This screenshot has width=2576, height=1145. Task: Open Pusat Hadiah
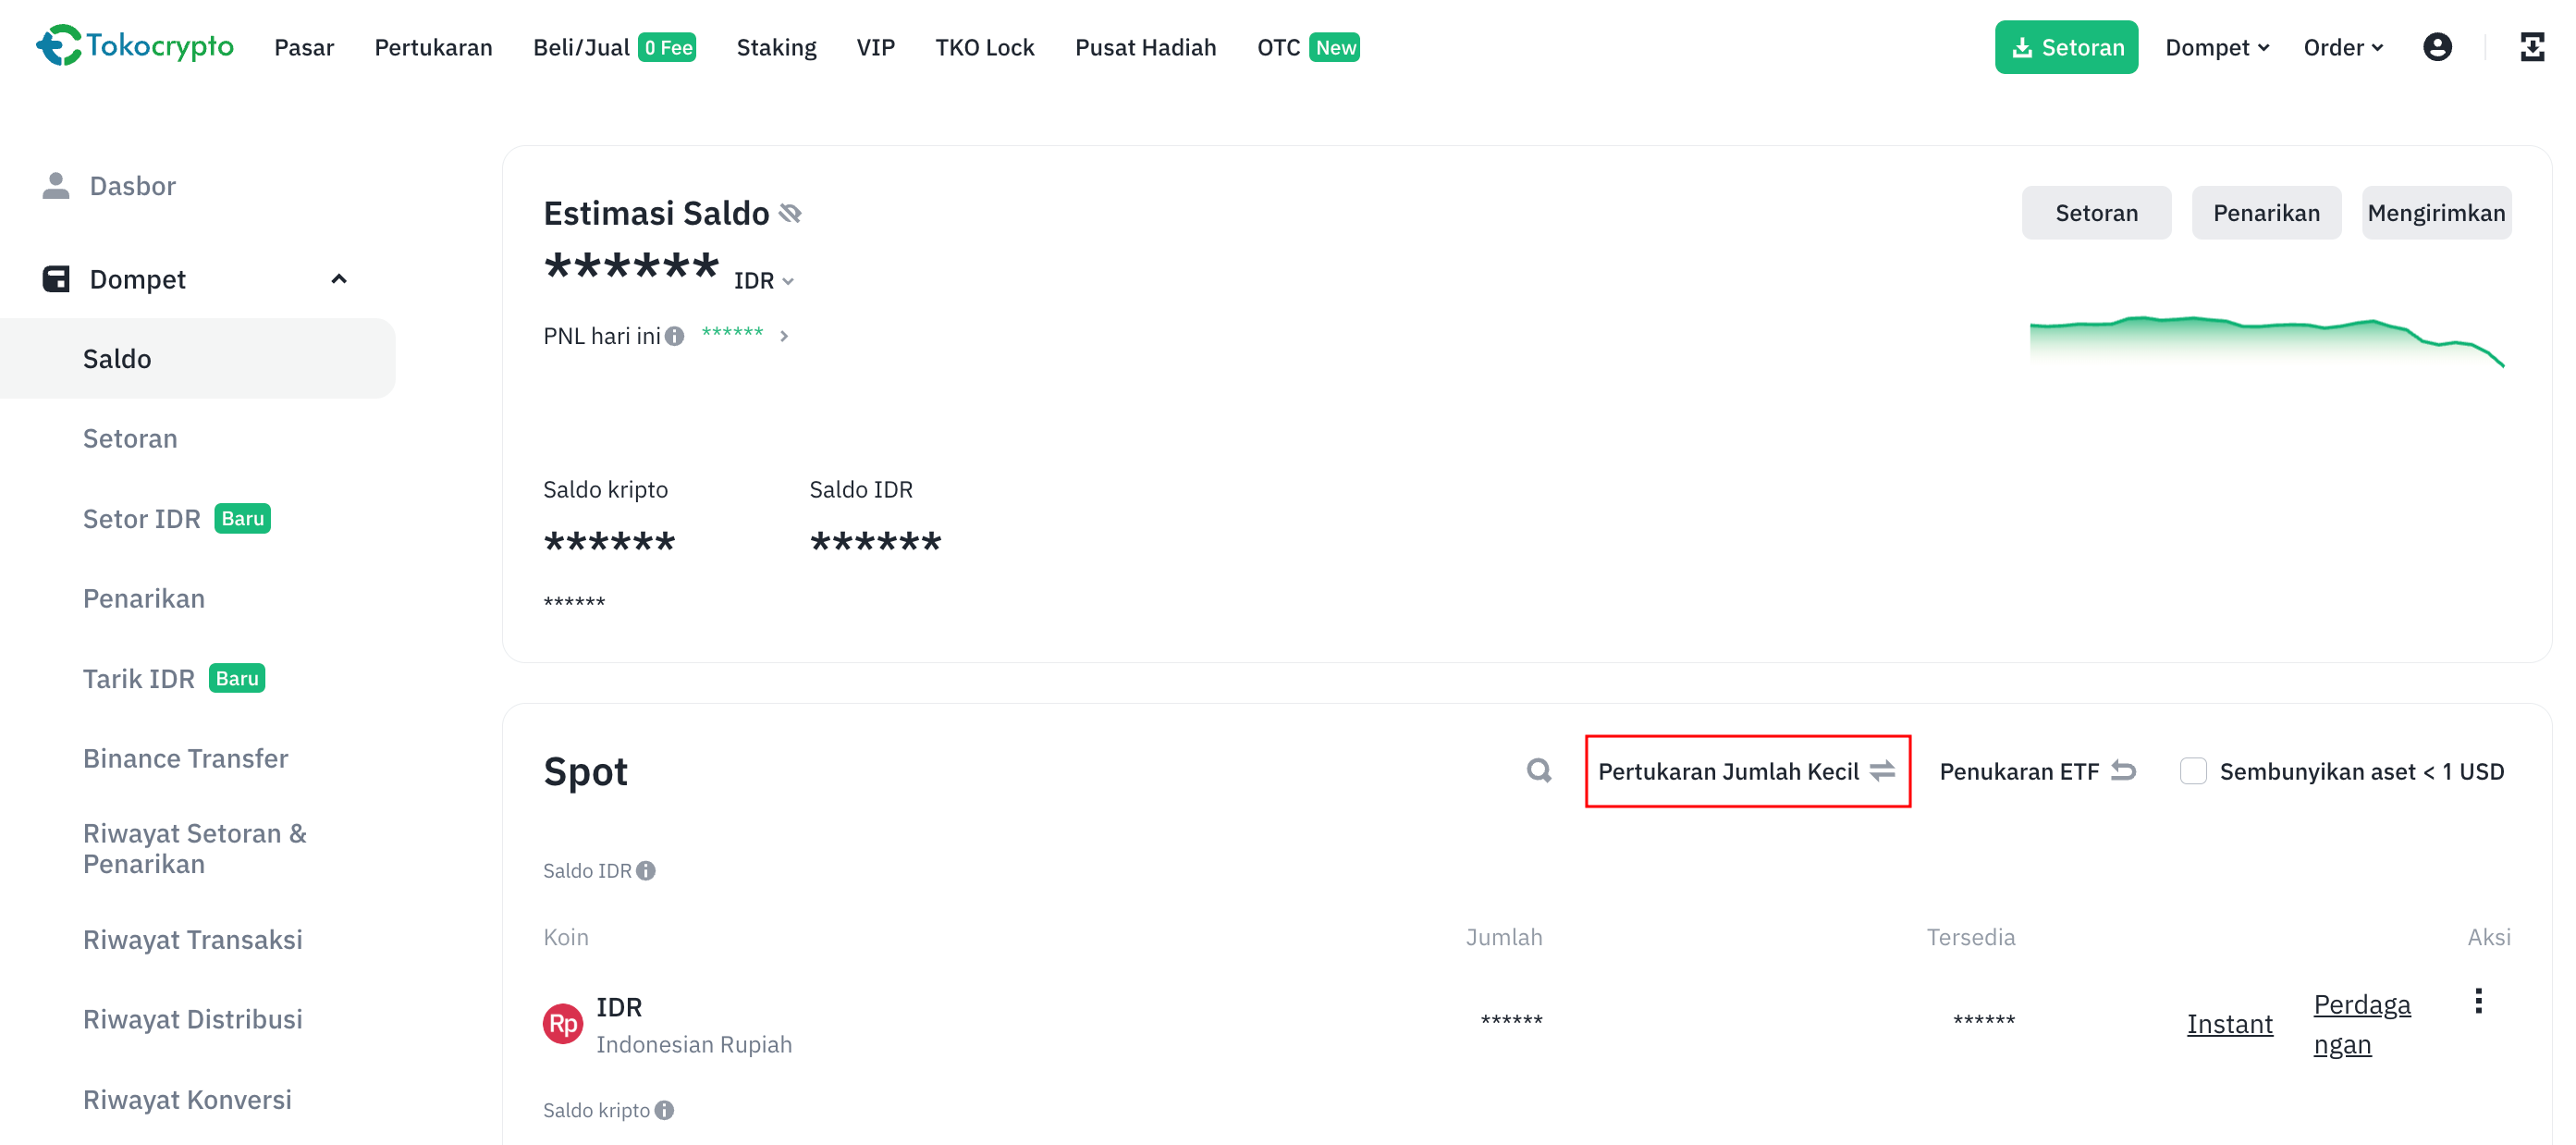1145,47
